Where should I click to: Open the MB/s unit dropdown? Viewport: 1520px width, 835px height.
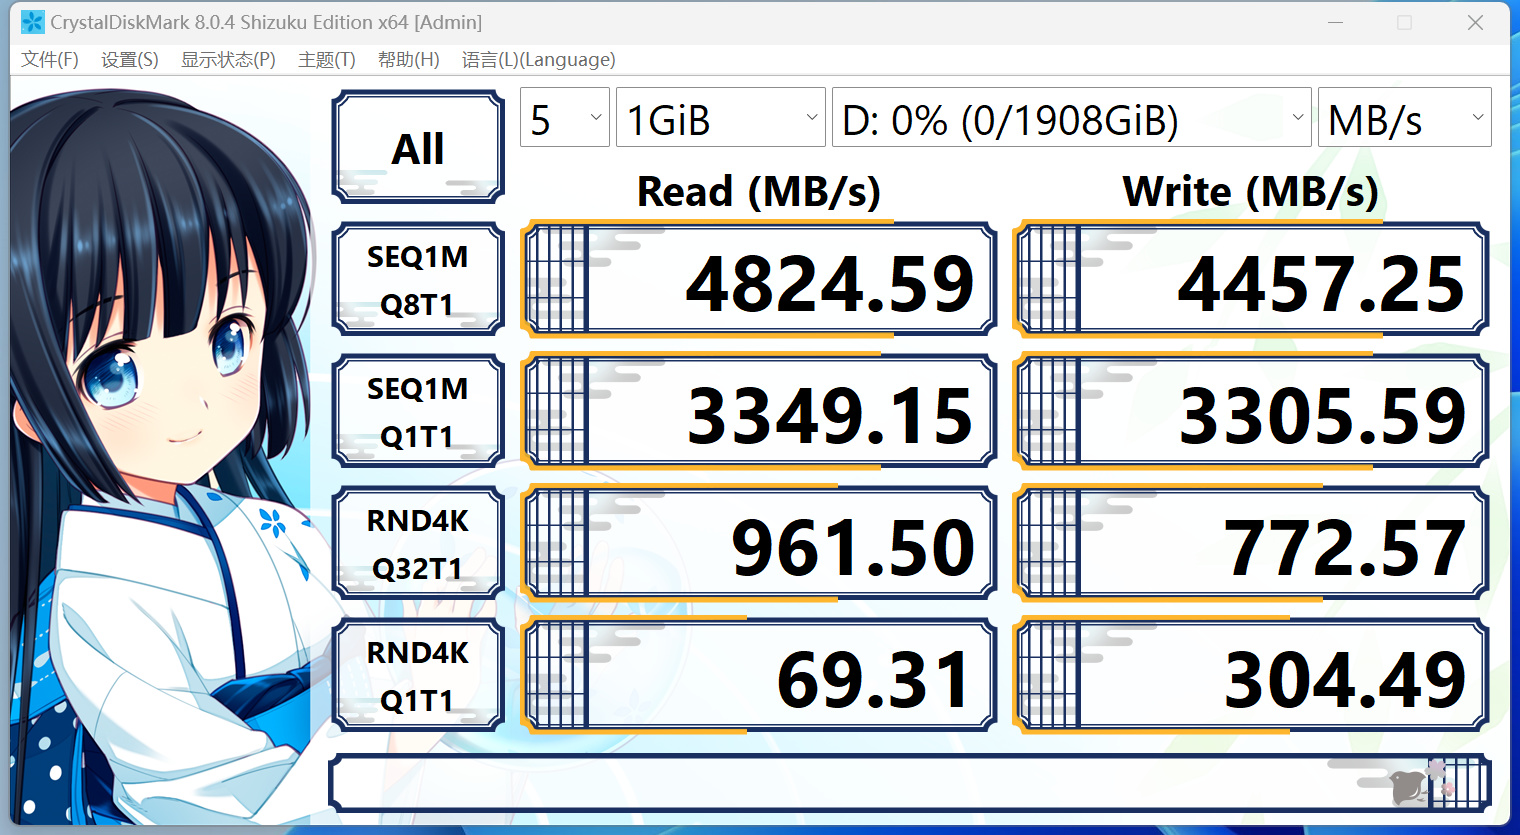[1404, 117]
